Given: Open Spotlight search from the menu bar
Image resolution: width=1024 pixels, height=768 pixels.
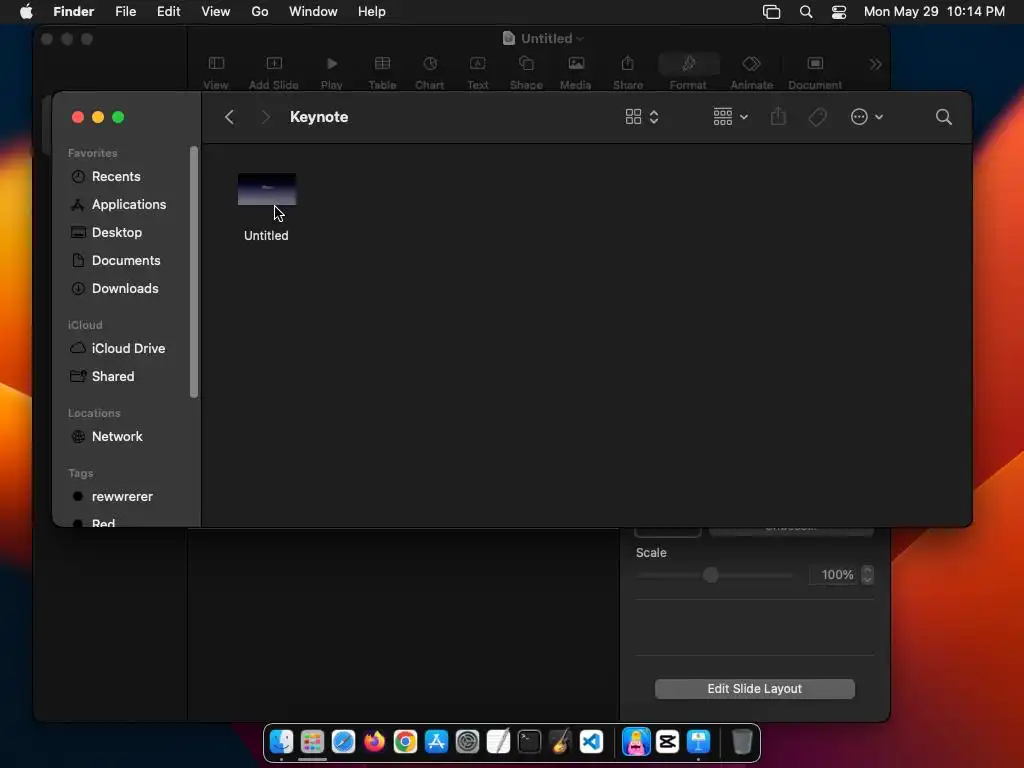Looking at the screenshot, I should (x=806, y=12).
